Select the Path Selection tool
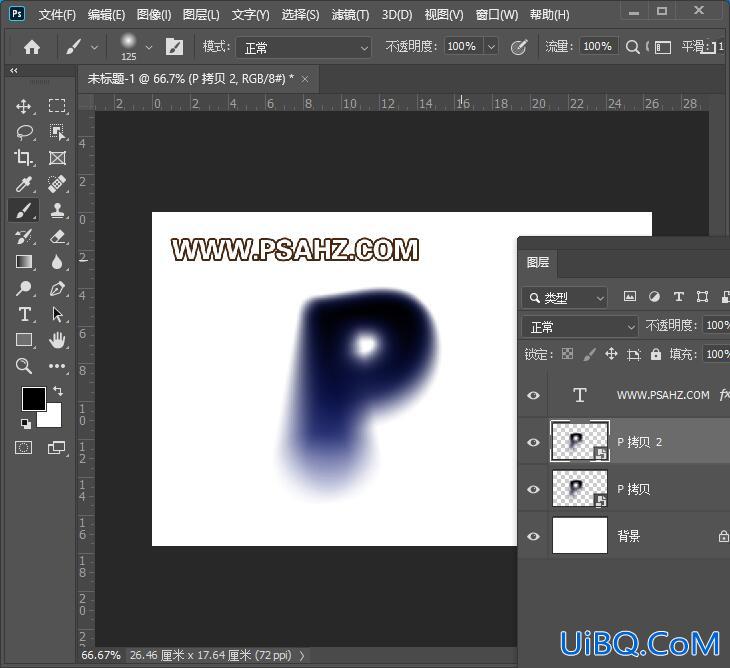 57,315
